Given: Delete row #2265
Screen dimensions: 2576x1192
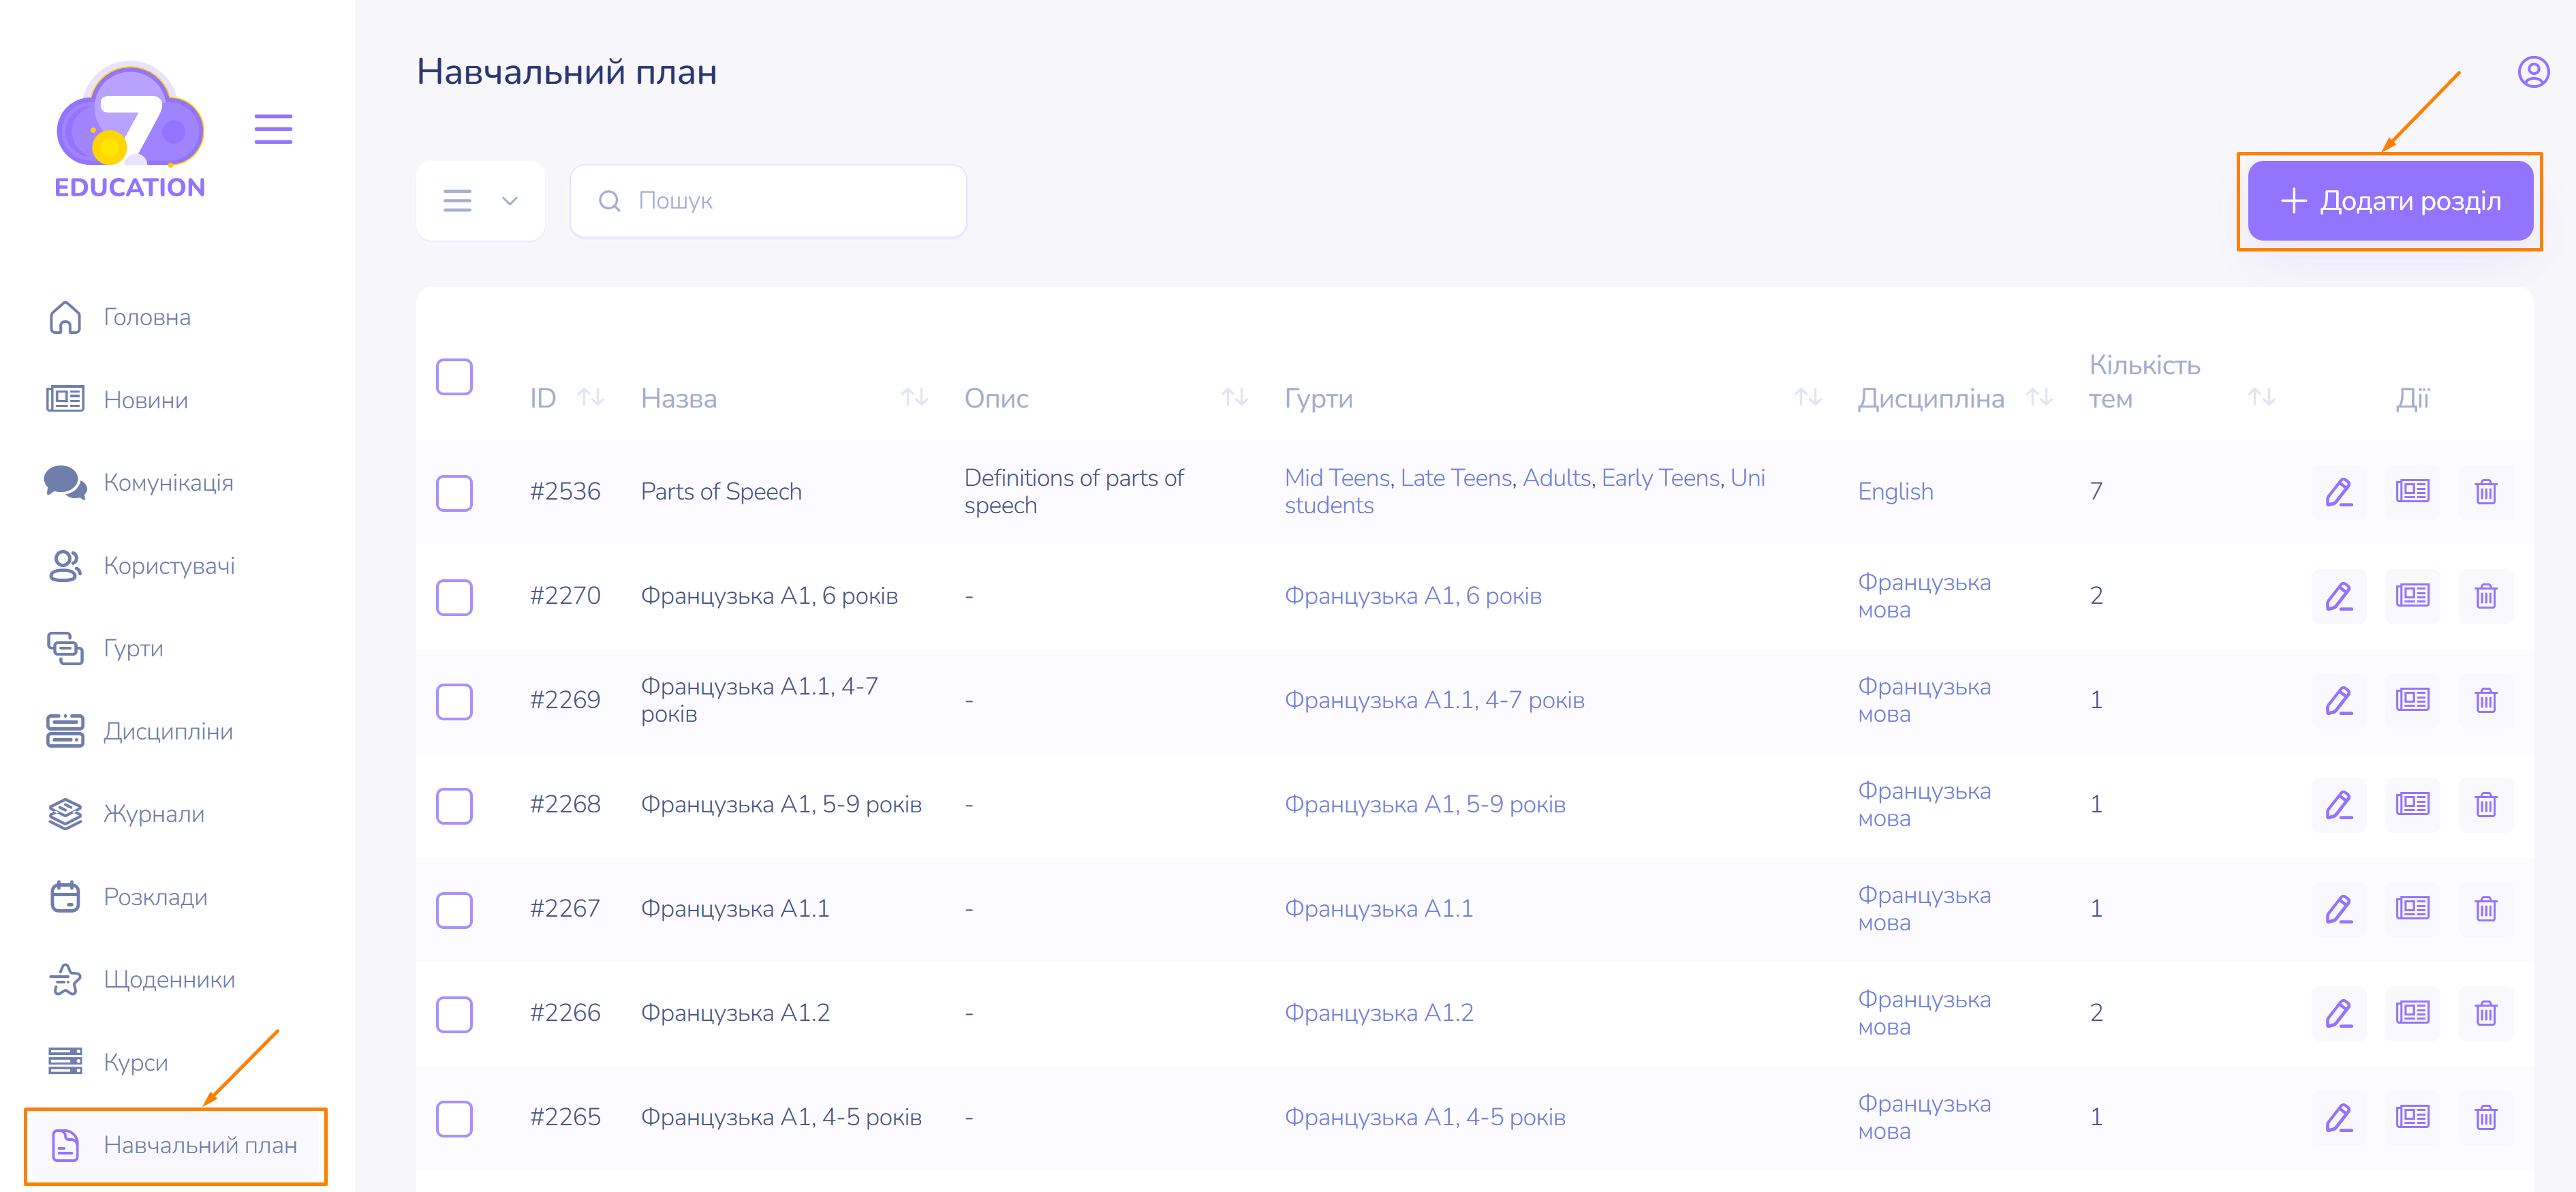Looking at the screenshot, I should pos(2485,1117).
